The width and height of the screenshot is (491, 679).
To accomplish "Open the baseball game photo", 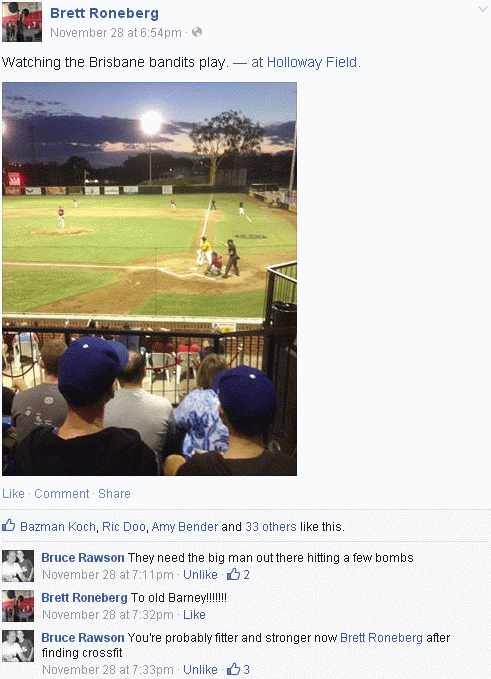I will tap(149, 279).
